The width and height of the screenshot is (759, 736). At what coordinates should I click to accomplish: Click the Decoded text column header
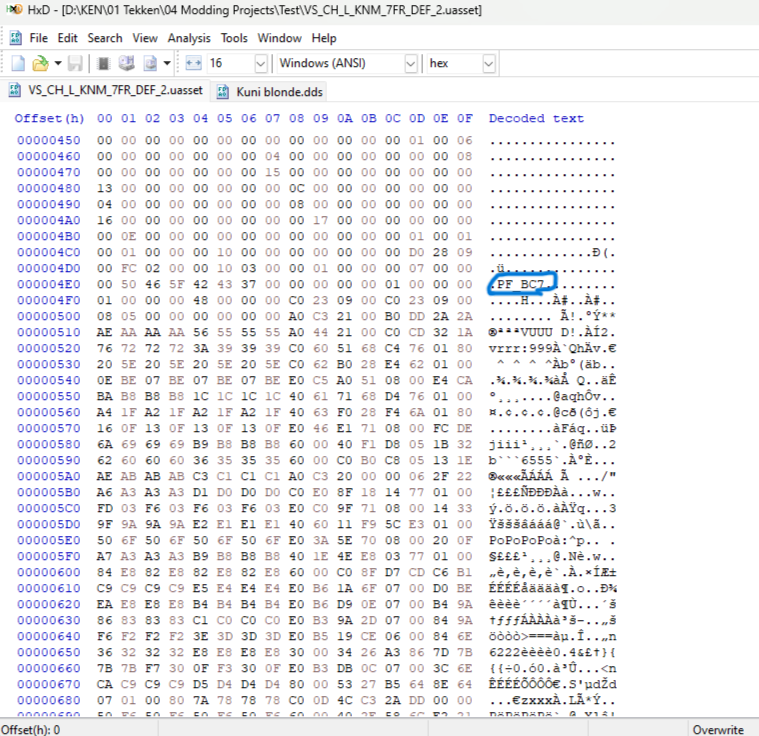(536, 119)
